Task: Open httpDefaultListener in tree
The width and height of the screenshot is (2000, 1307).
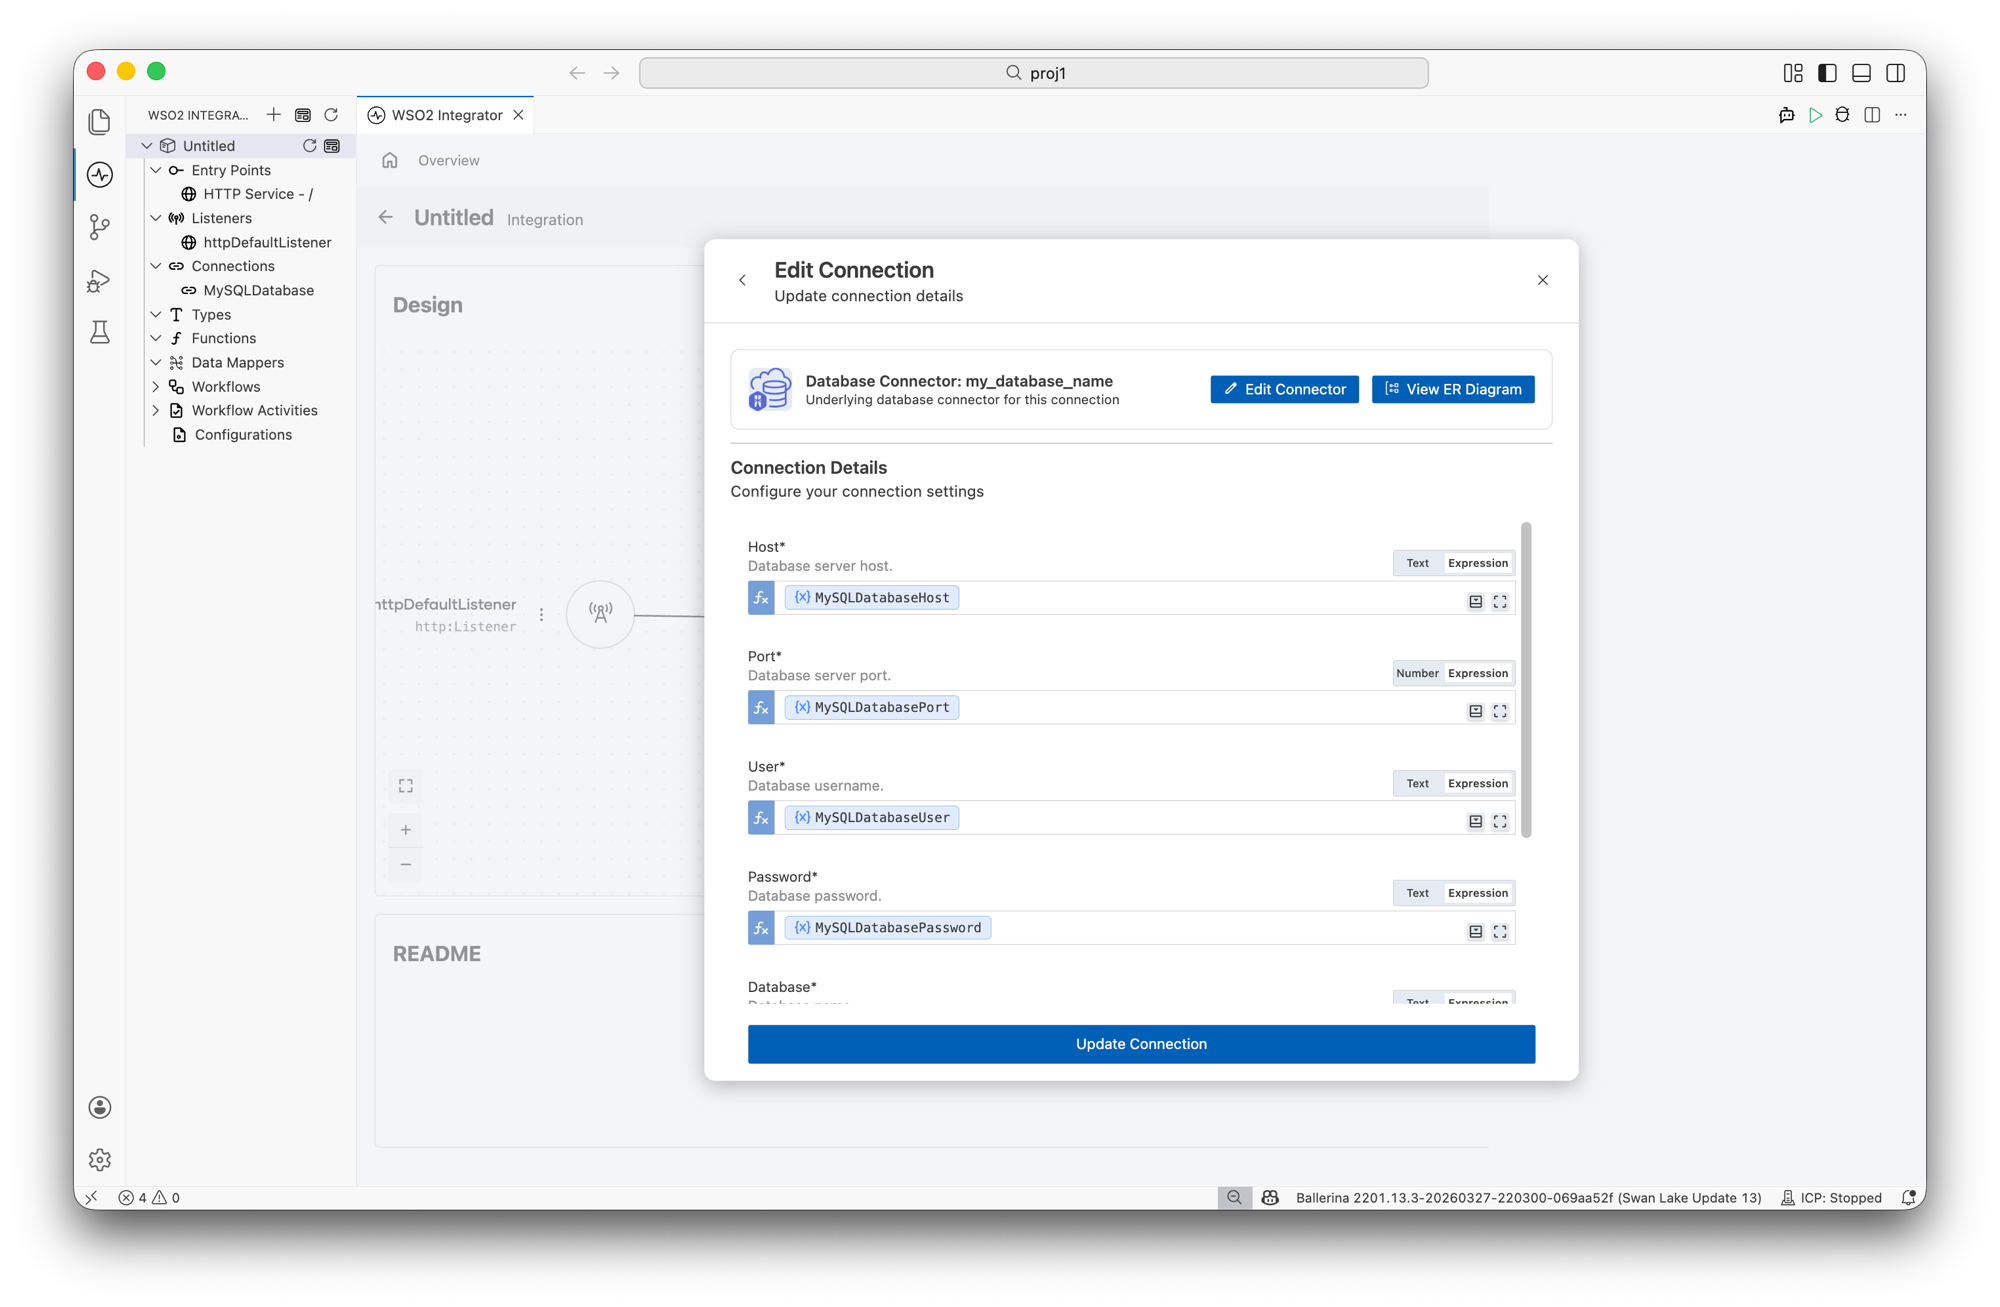Action: pyautogui.click(x=266, y=242)
